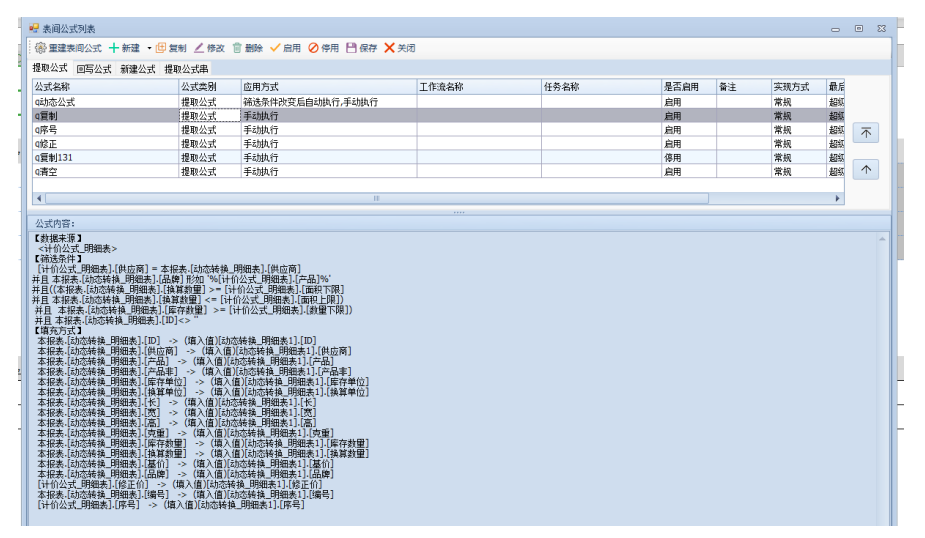
Task: Open the dropdown arrow next to 新建
Action: coord(149,48)
